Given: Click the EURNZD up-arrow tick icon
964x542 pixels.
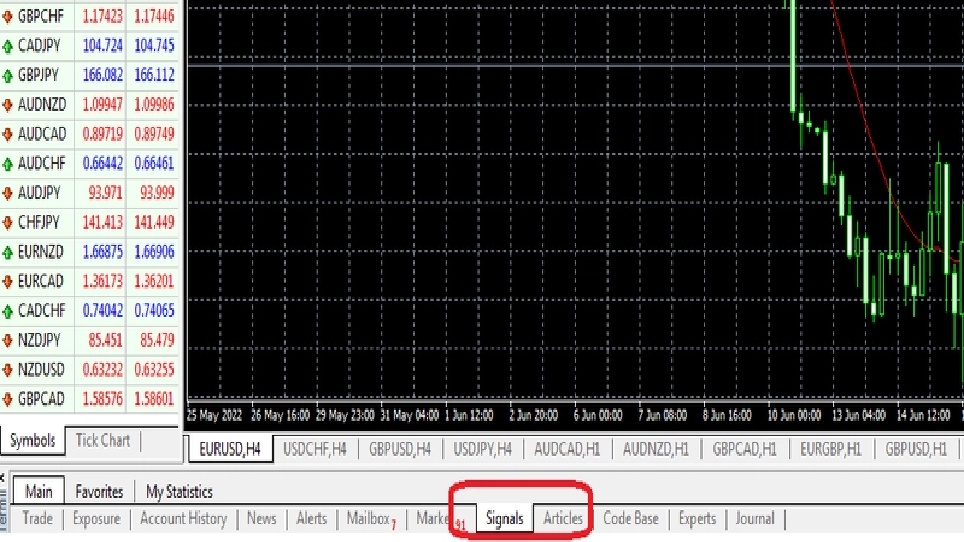Looking at the screenshot, I should click(x=7, y=253).
